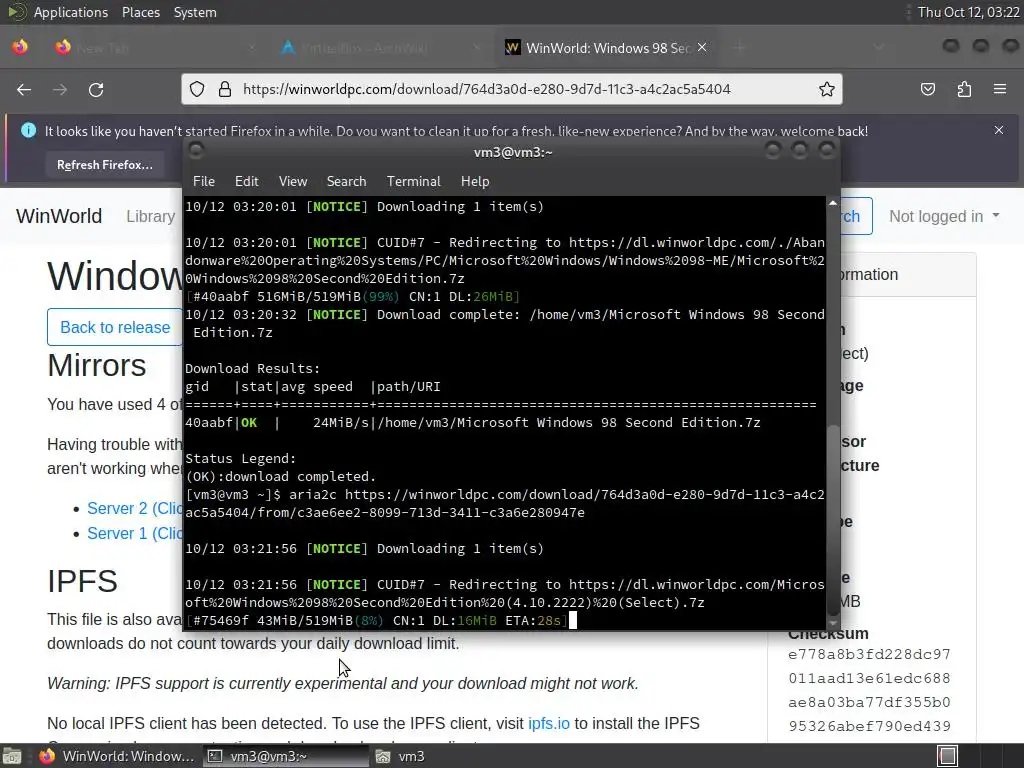
Task: Open the WinWorld home link
Action: coord(59,216)
